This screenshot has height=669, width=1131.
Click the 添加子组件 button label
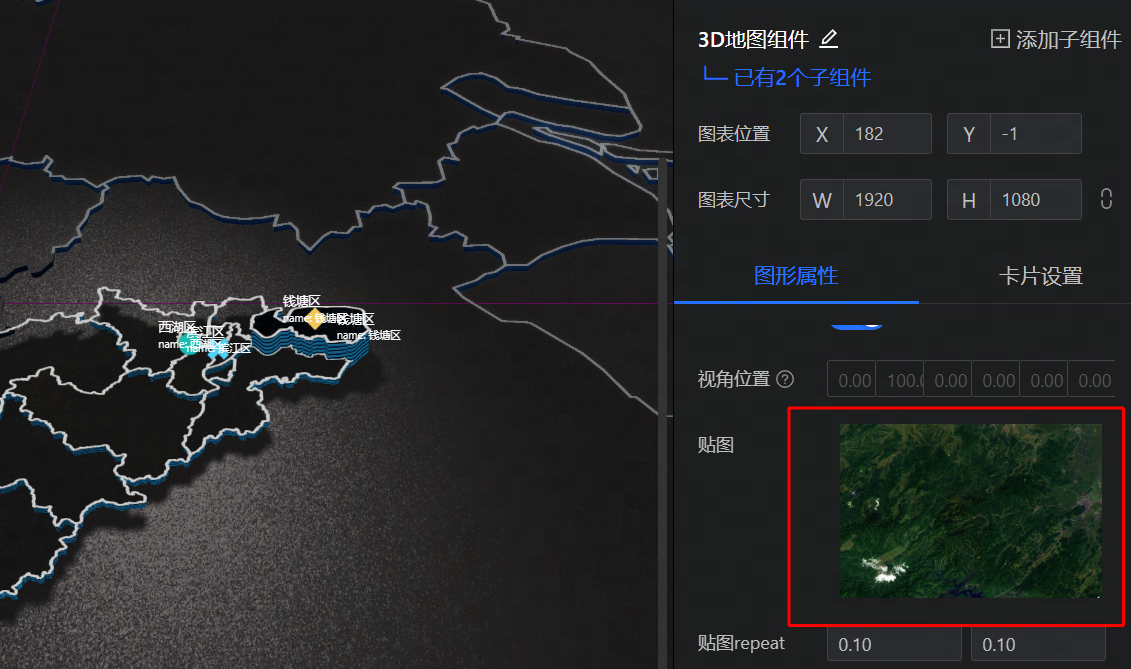point(1068,40)
